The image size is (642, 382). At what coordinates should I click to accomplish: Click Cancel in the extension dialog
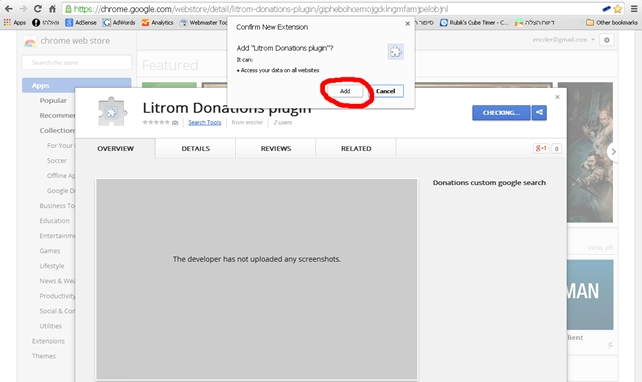(386, 91)
